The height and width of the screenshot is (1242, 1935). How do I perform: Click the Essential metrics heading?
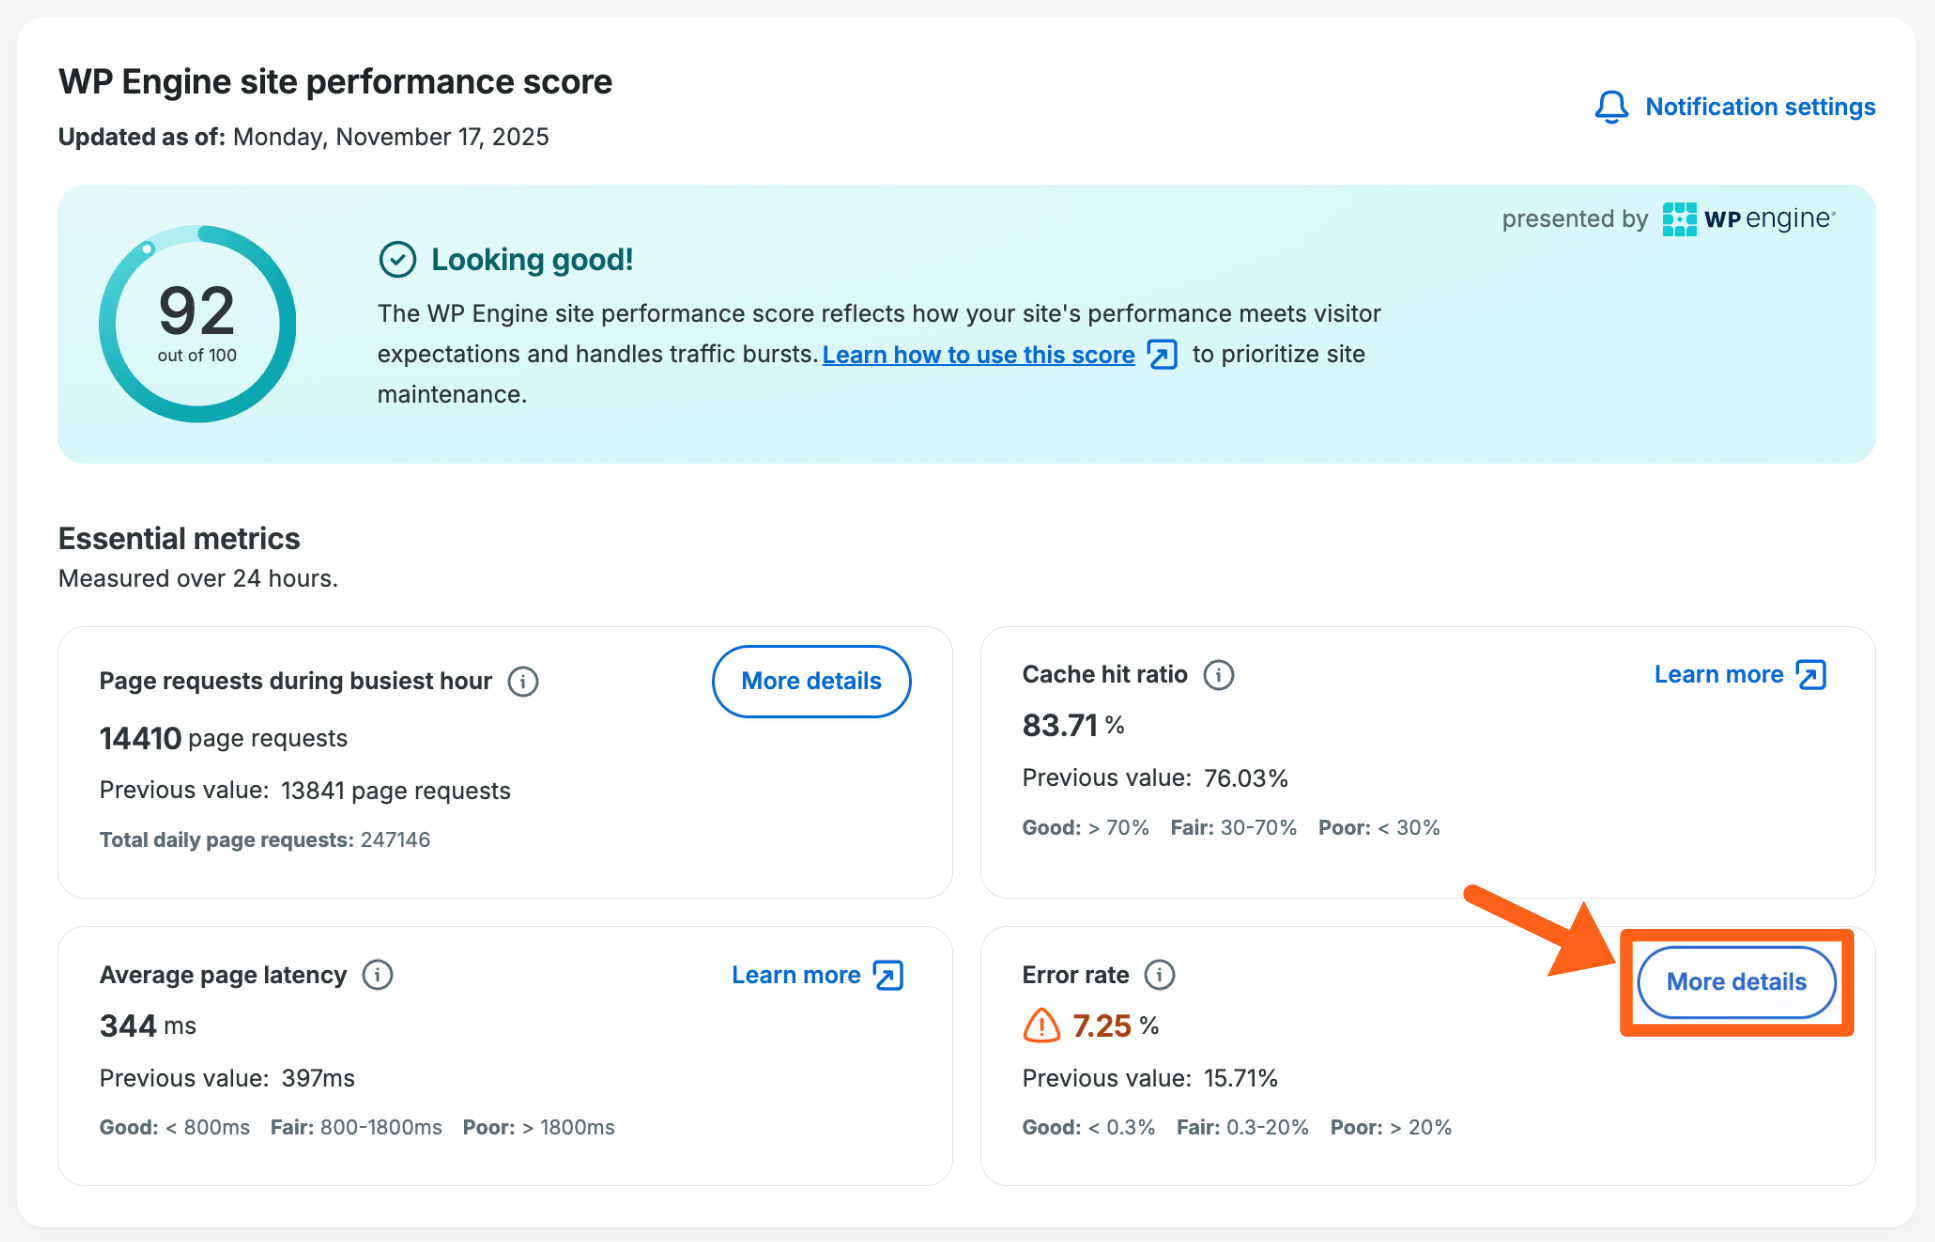click(x=179, y=539)
